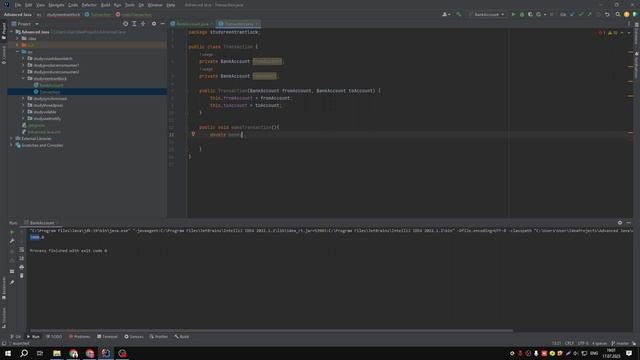Open IntelliJ IDEA taskbar icon
This screenshot has width=640, height=360.
106,353
